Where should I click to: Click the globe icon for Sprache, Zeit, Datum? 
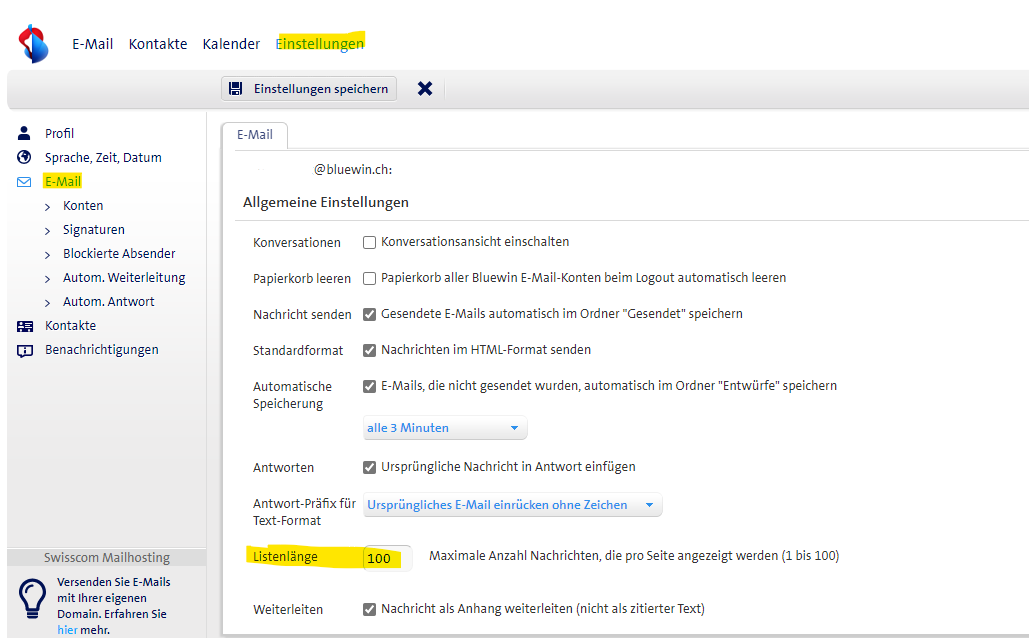coord(25,157)
